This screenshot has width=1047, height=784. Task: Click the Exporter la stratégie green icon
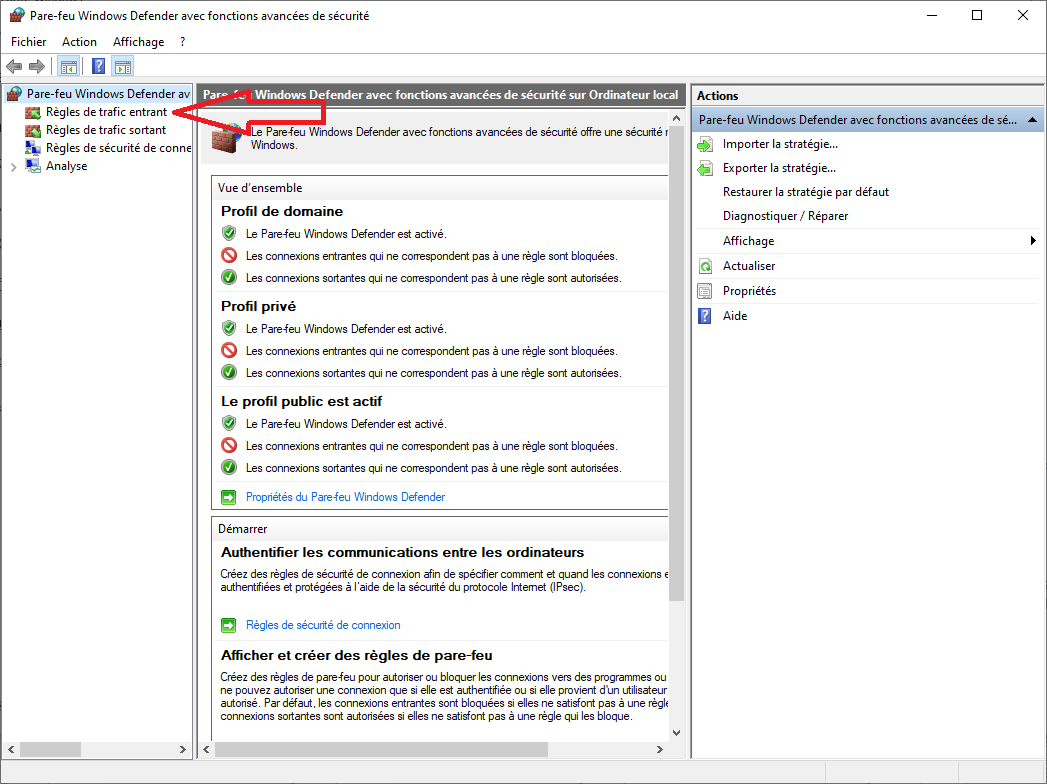705,168
